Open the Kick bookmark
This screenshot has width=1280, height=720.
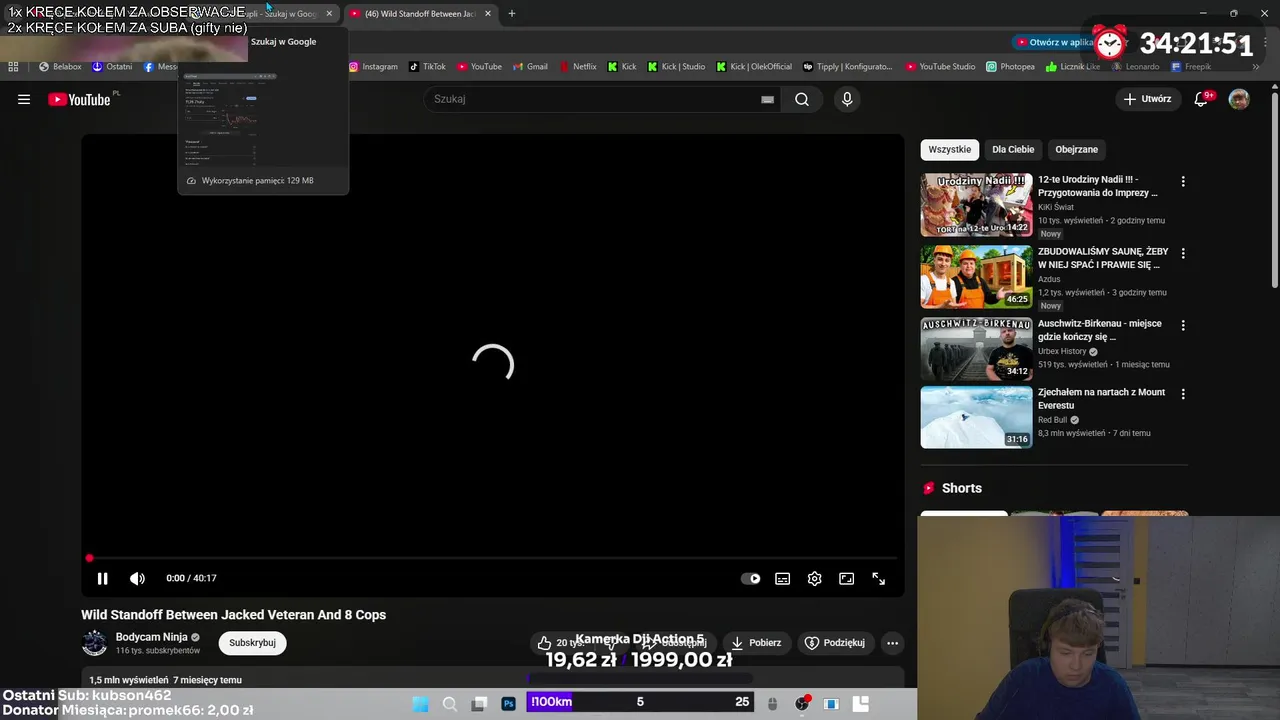click(622, 67)
